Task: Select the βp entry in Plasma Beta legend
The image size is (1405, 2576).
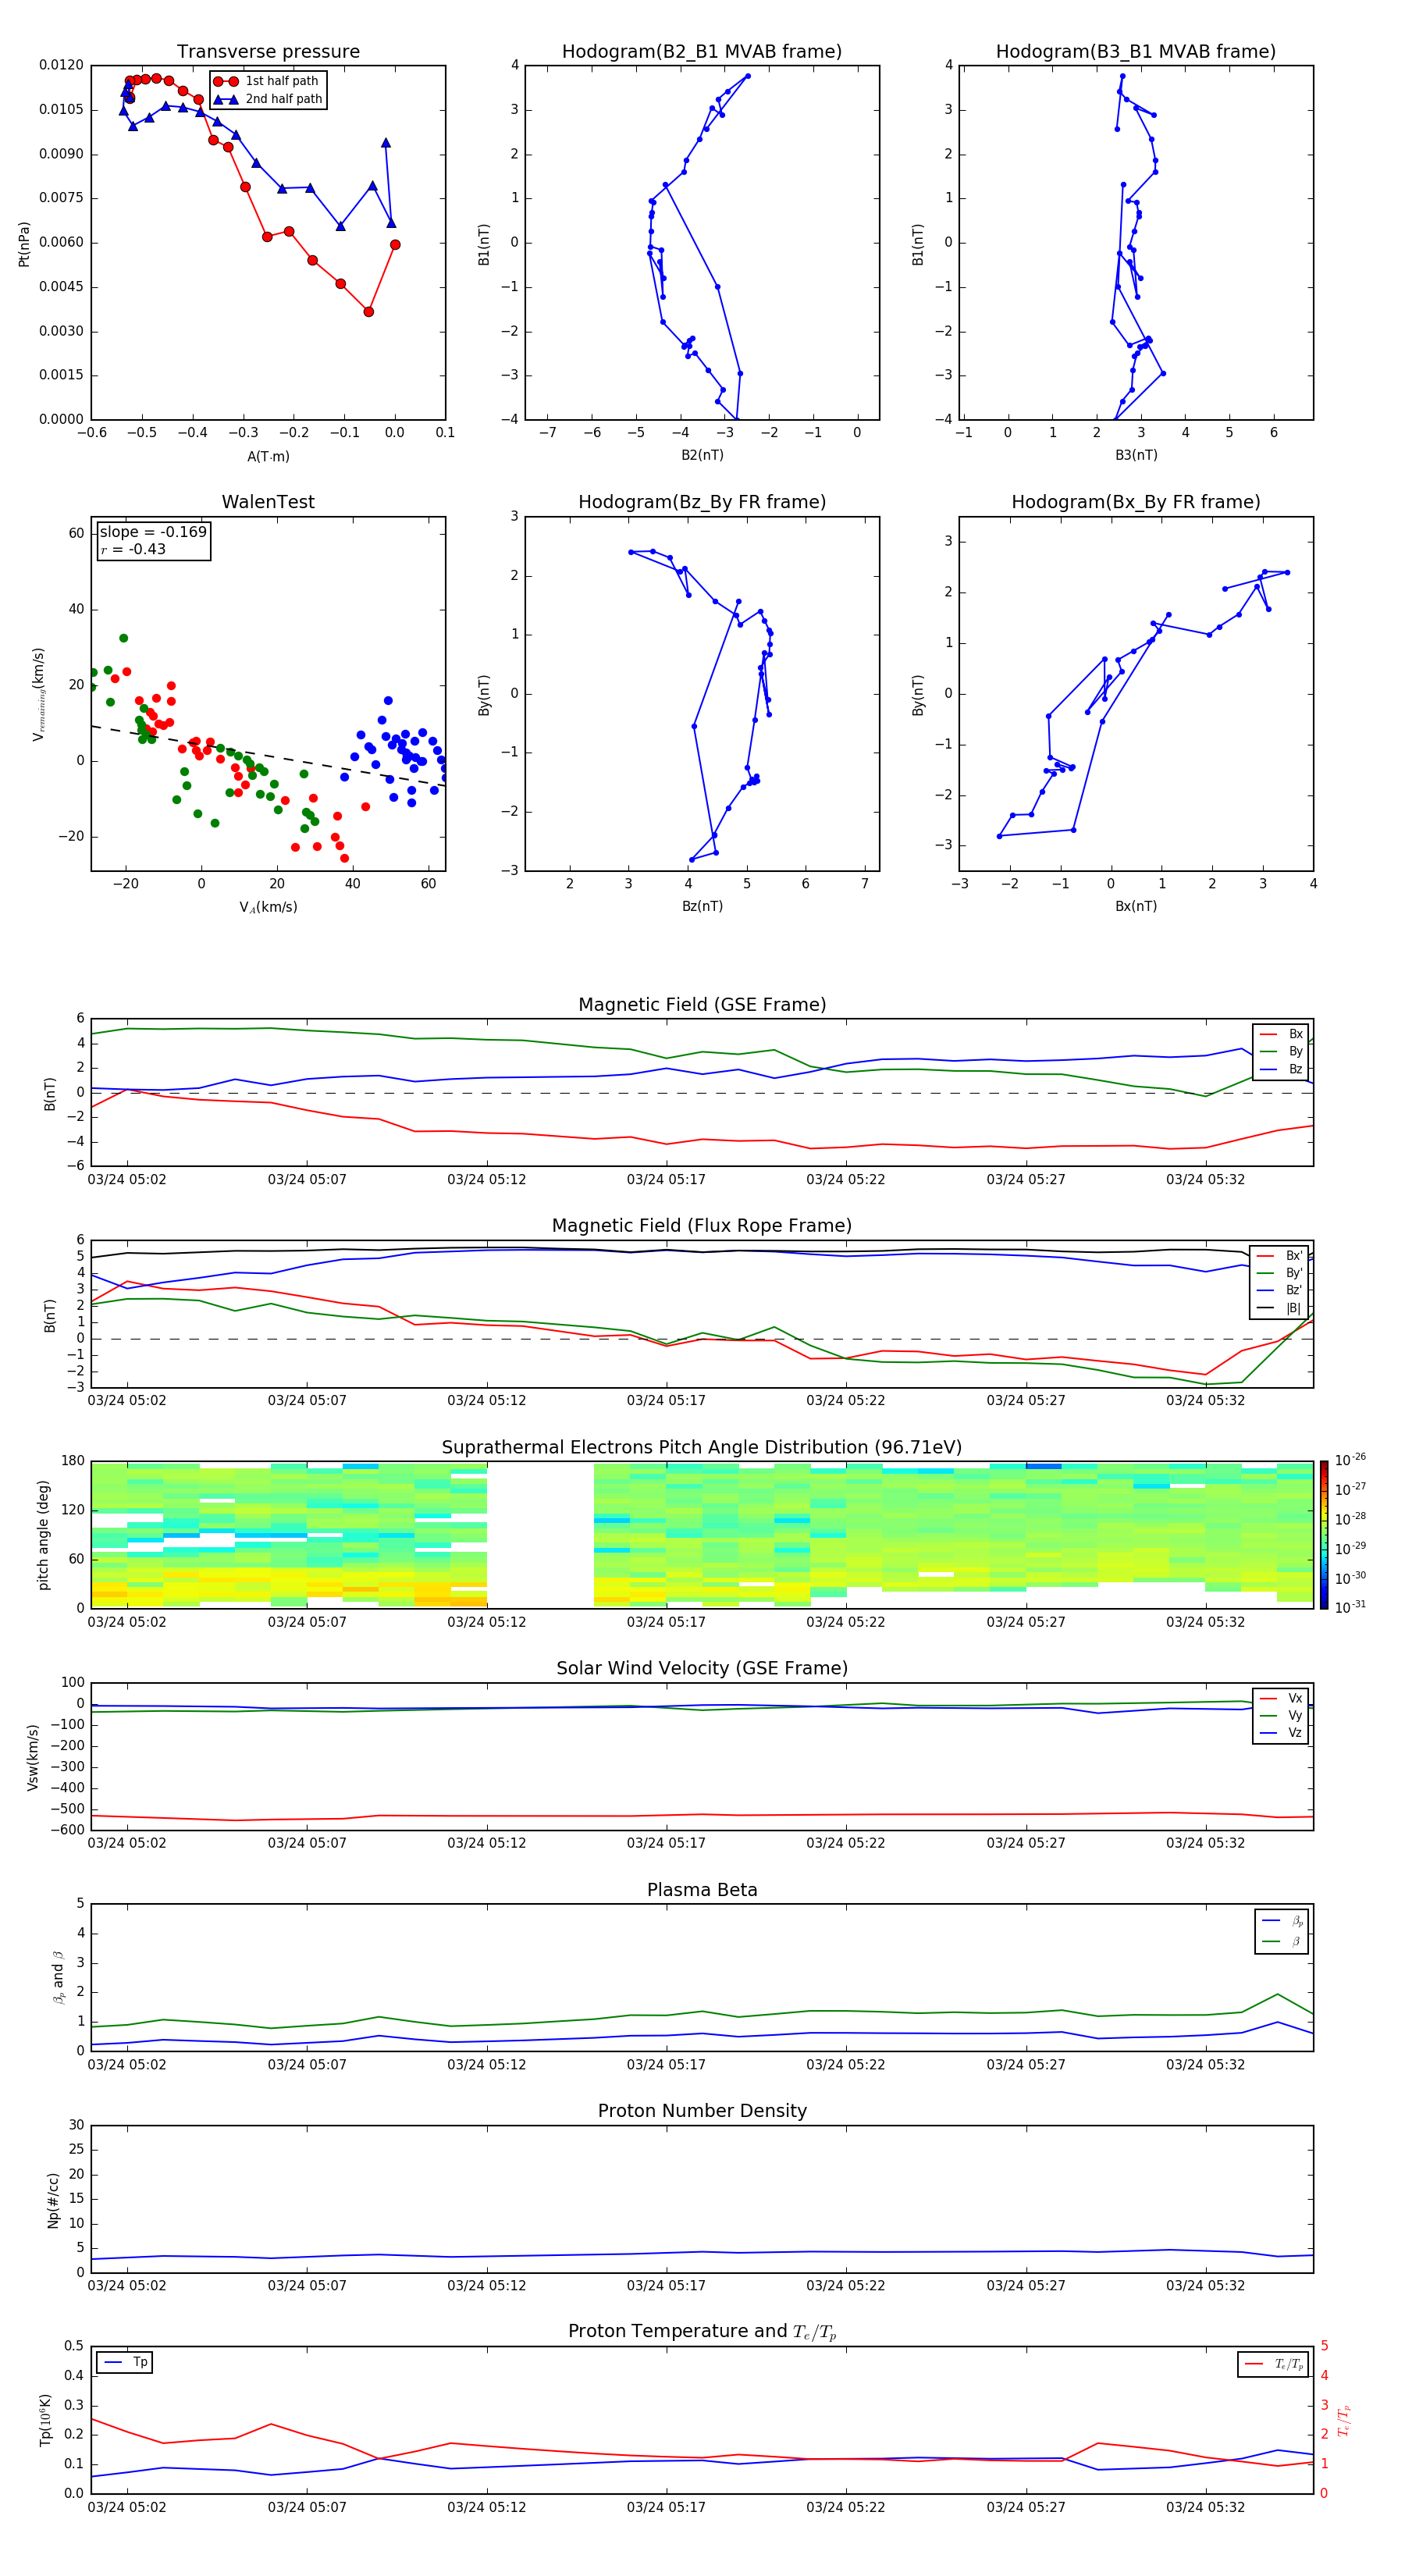Action: [x=1282, y=1921]
